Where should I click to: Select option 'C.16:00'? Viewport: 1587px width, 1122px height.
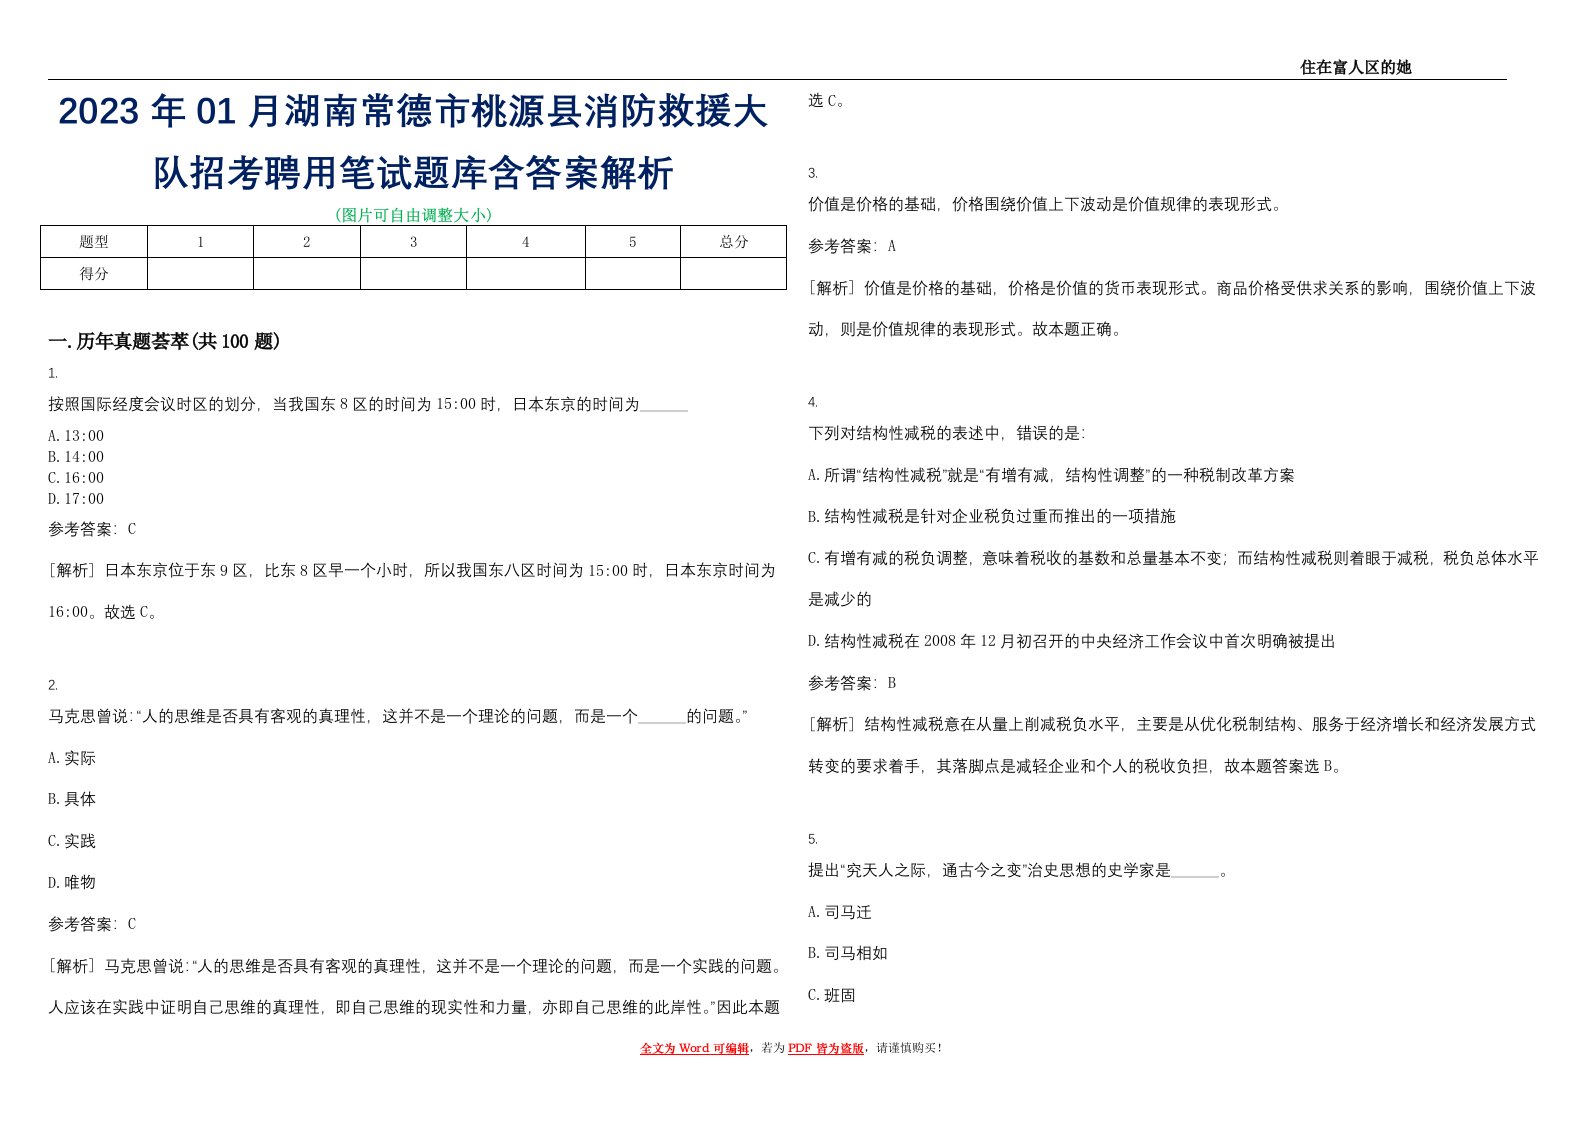(76, 478)
